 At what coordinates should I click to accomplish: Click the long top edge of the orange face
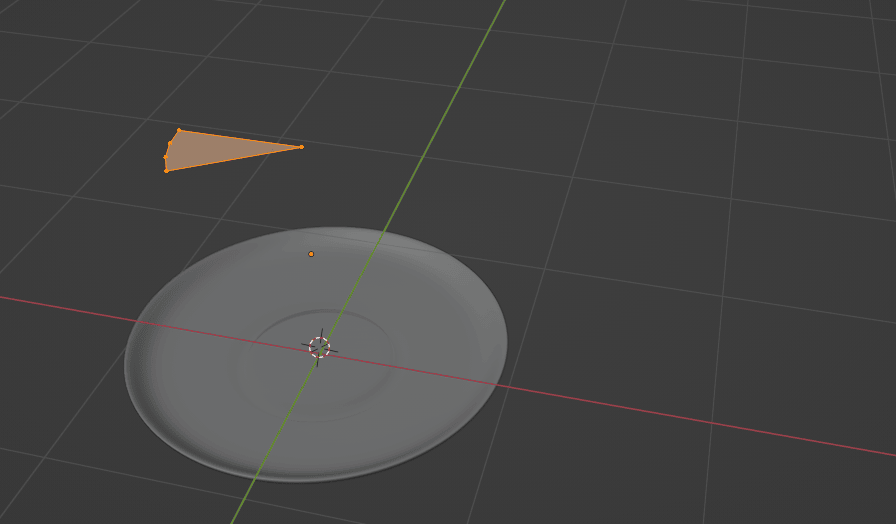click(240, 139)
